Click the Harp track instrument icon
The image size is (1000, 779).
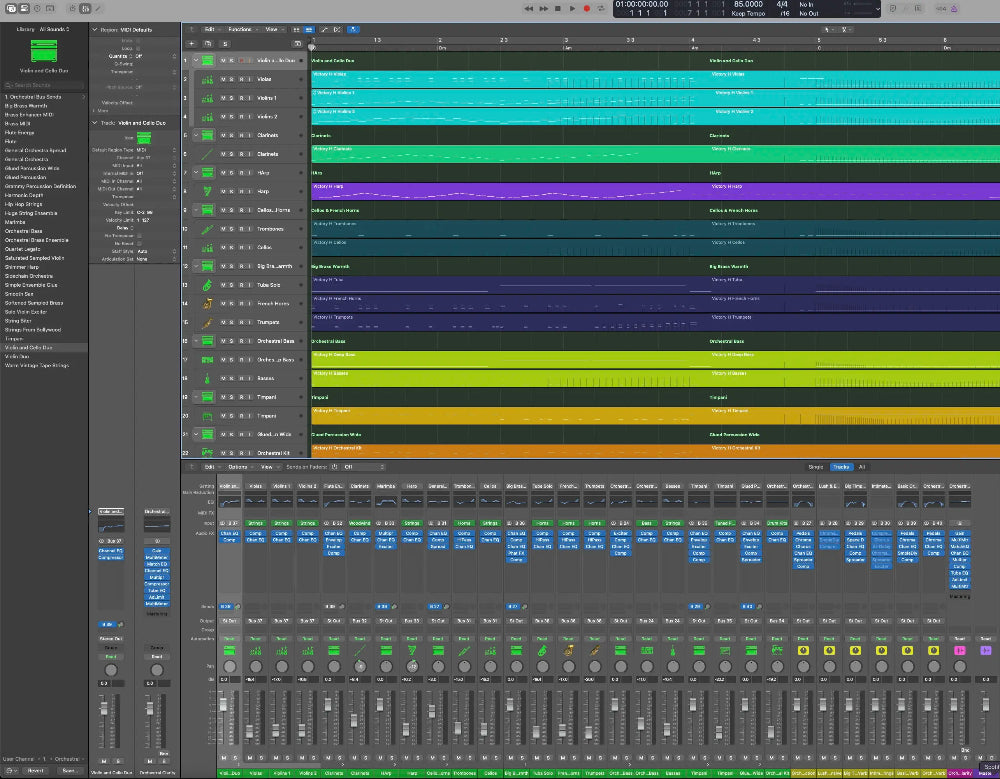[x=207, y=191]
